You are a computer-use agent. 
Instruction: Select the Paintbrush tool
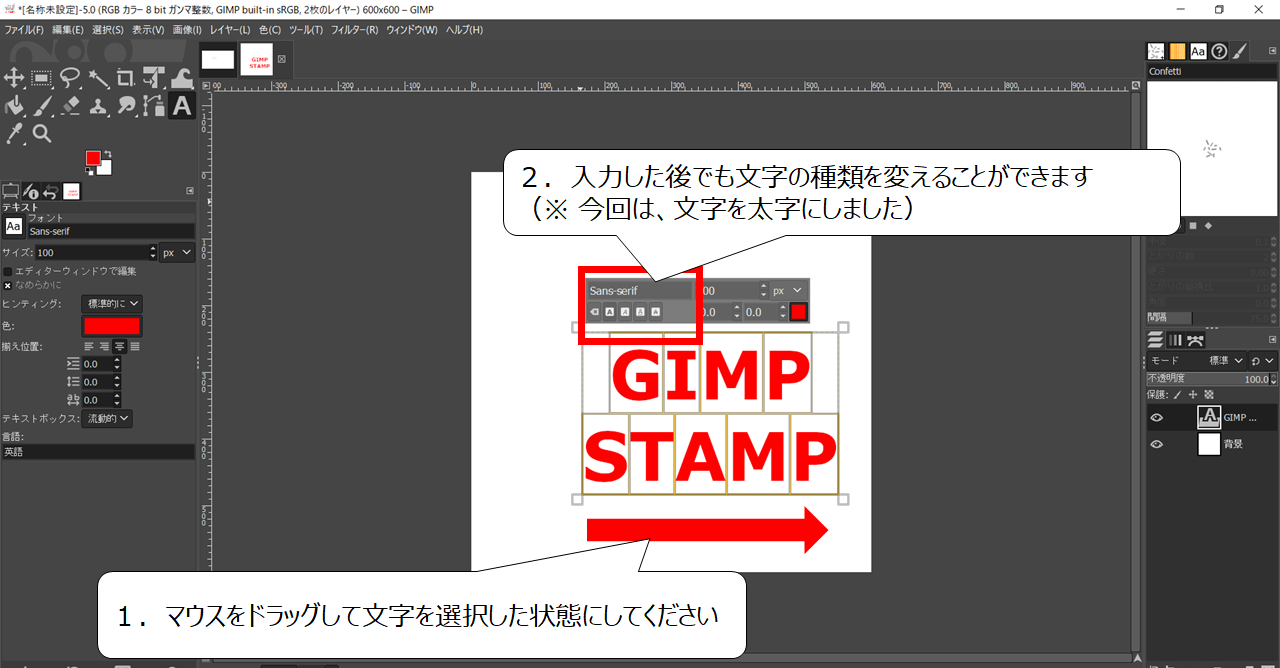(x=42, y=105)
